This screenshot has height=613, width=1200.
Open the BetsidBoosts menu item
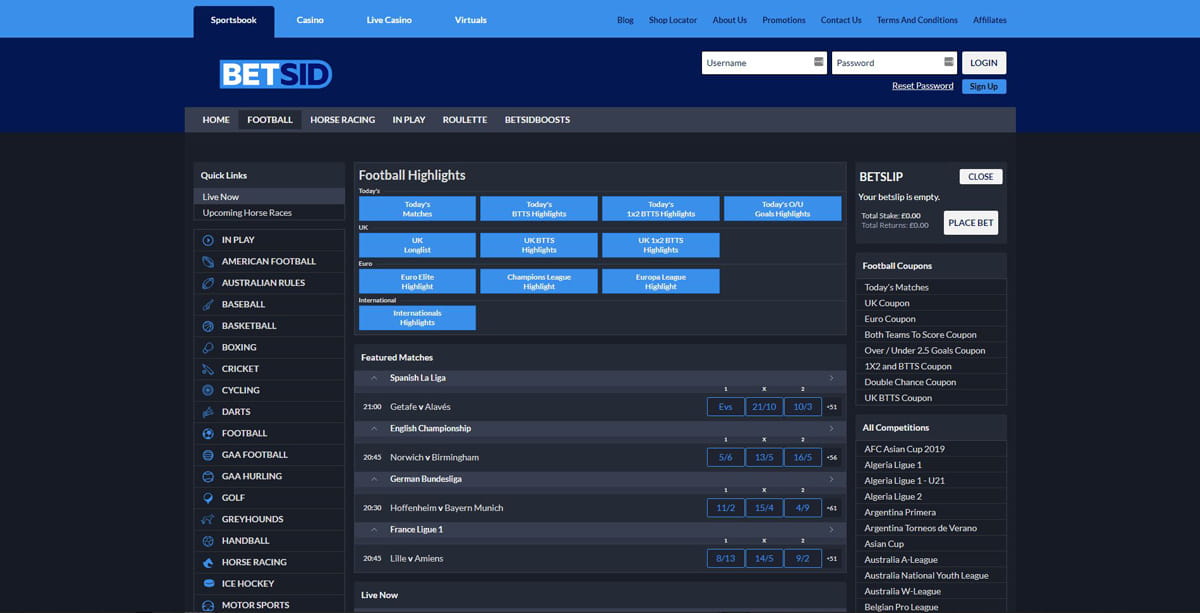click(x=537, y=120)
